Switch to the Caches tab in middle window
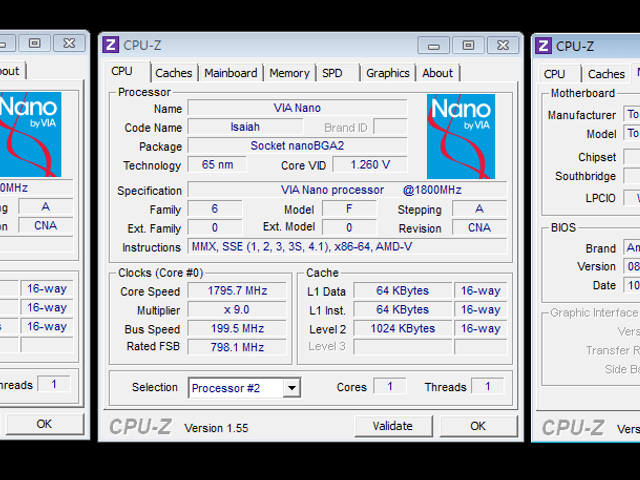Image resolution: width=640 pixels, height=480 pixels. tap(173, 73)
